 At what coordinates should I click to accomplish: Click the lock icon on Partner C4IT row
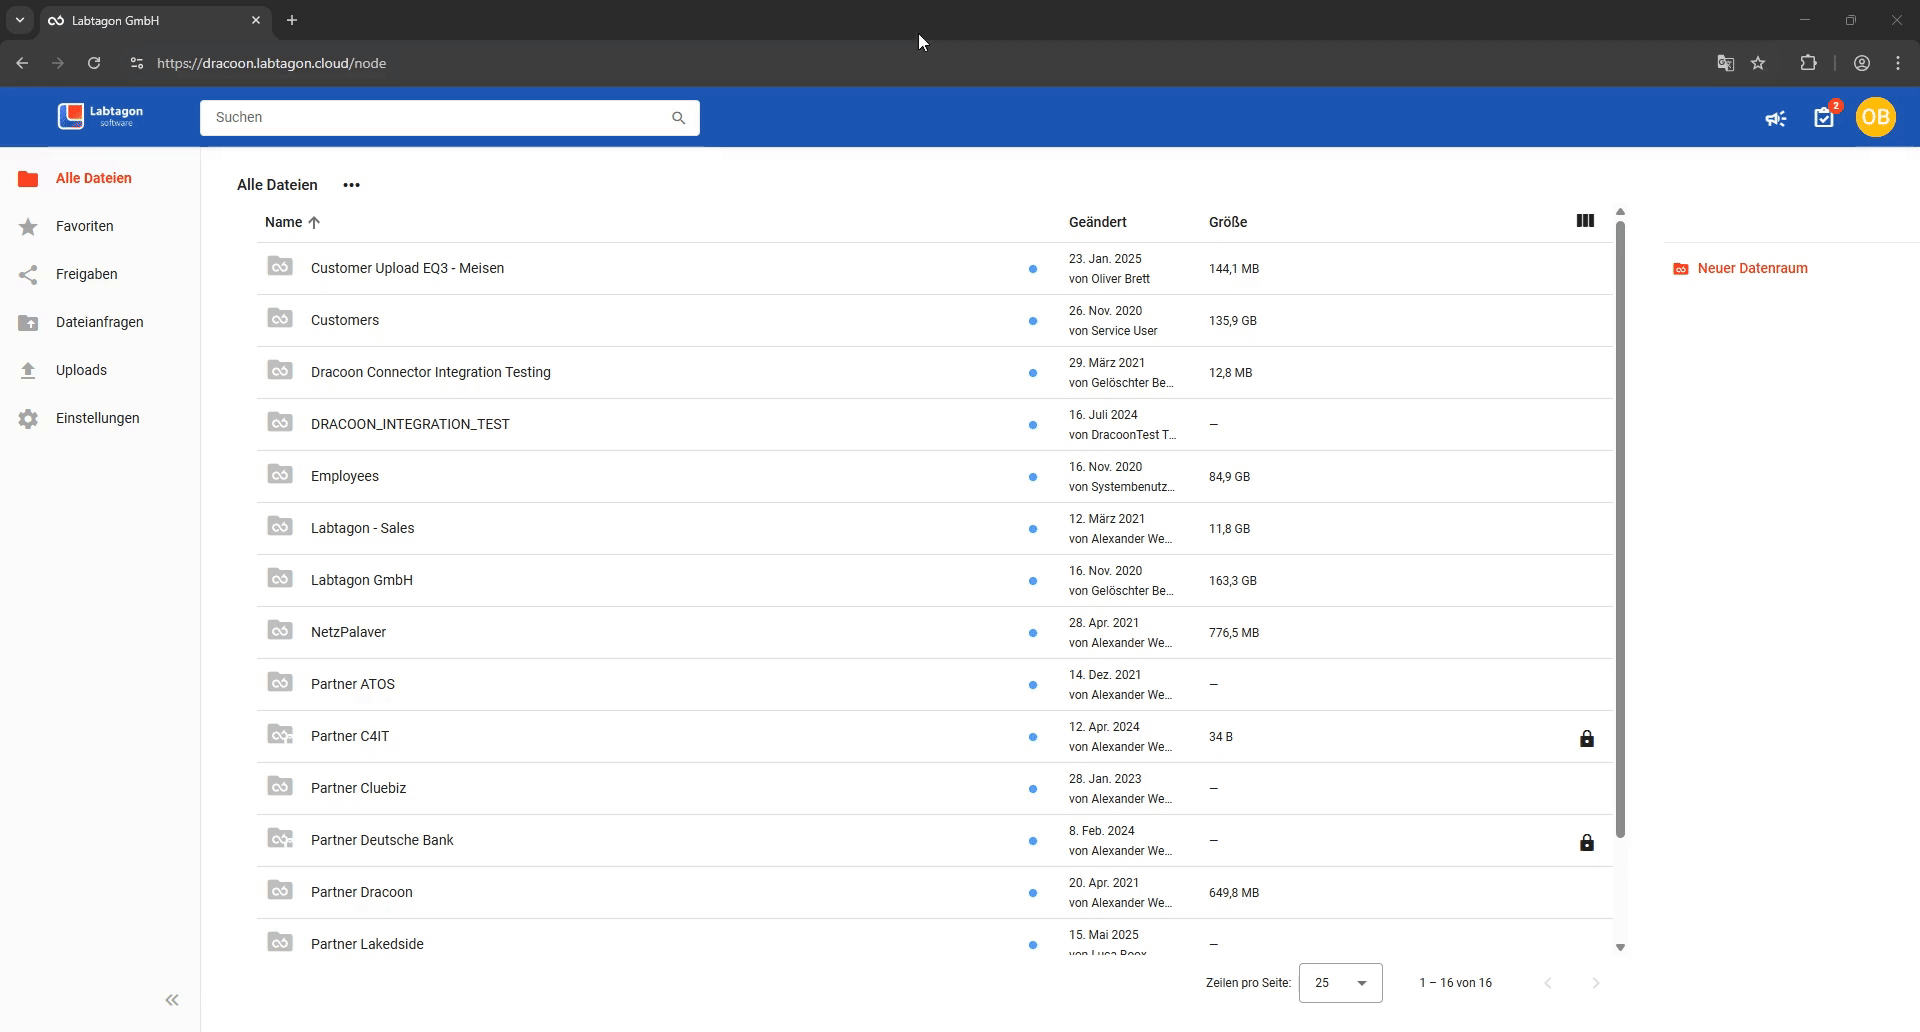coord(1586,739)
